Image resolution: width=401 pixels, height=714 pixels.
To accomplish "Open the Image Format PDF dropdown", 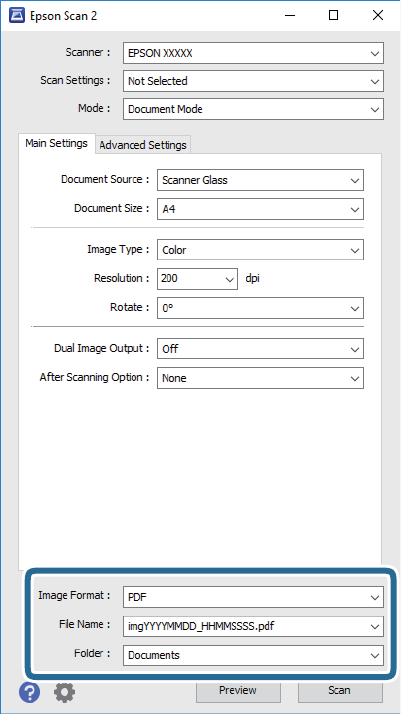I will [x=254, y=597].
